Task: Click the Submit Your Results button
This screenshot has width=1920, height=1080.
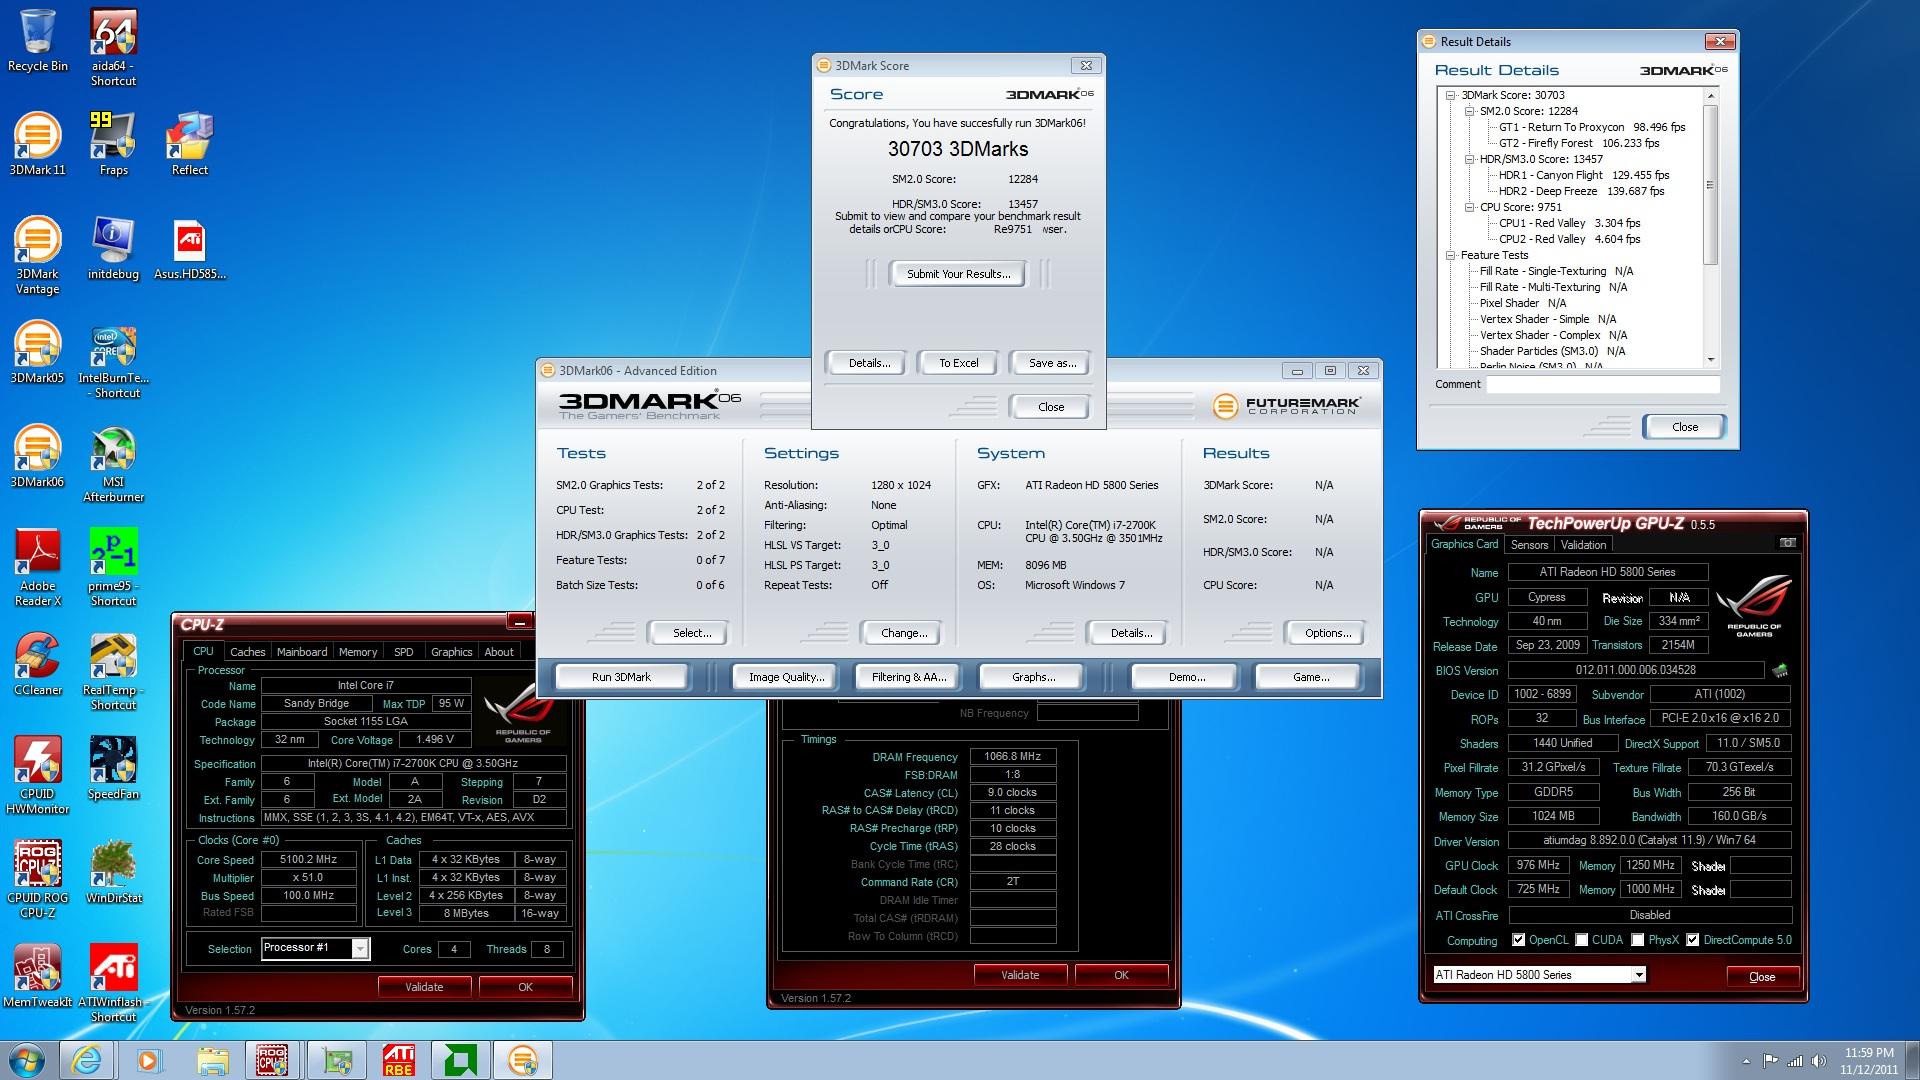Action: (x=958, y=274)
